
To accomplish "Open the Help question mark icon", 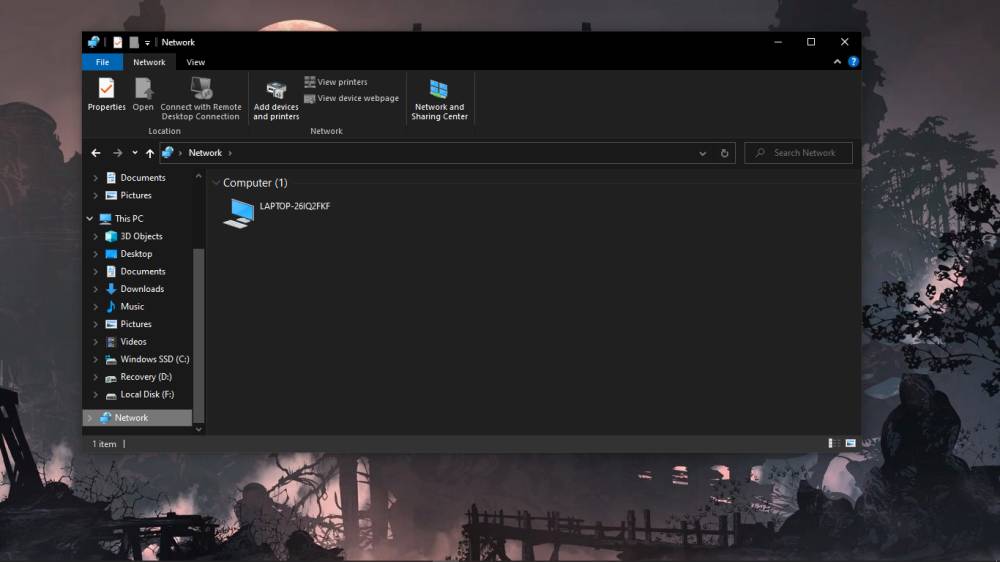I will tap(853, 62).
